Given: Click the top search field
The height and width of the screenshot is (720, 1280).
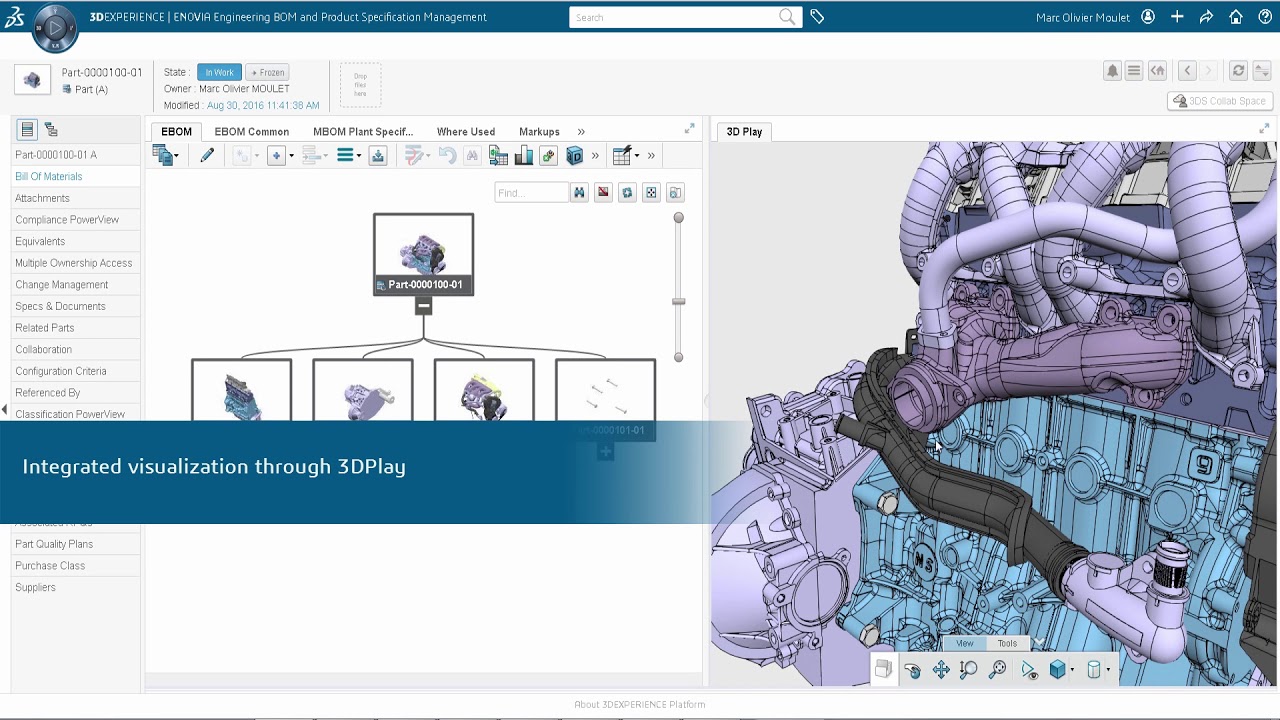Looking at the screenshot, I should coord(685,17).
